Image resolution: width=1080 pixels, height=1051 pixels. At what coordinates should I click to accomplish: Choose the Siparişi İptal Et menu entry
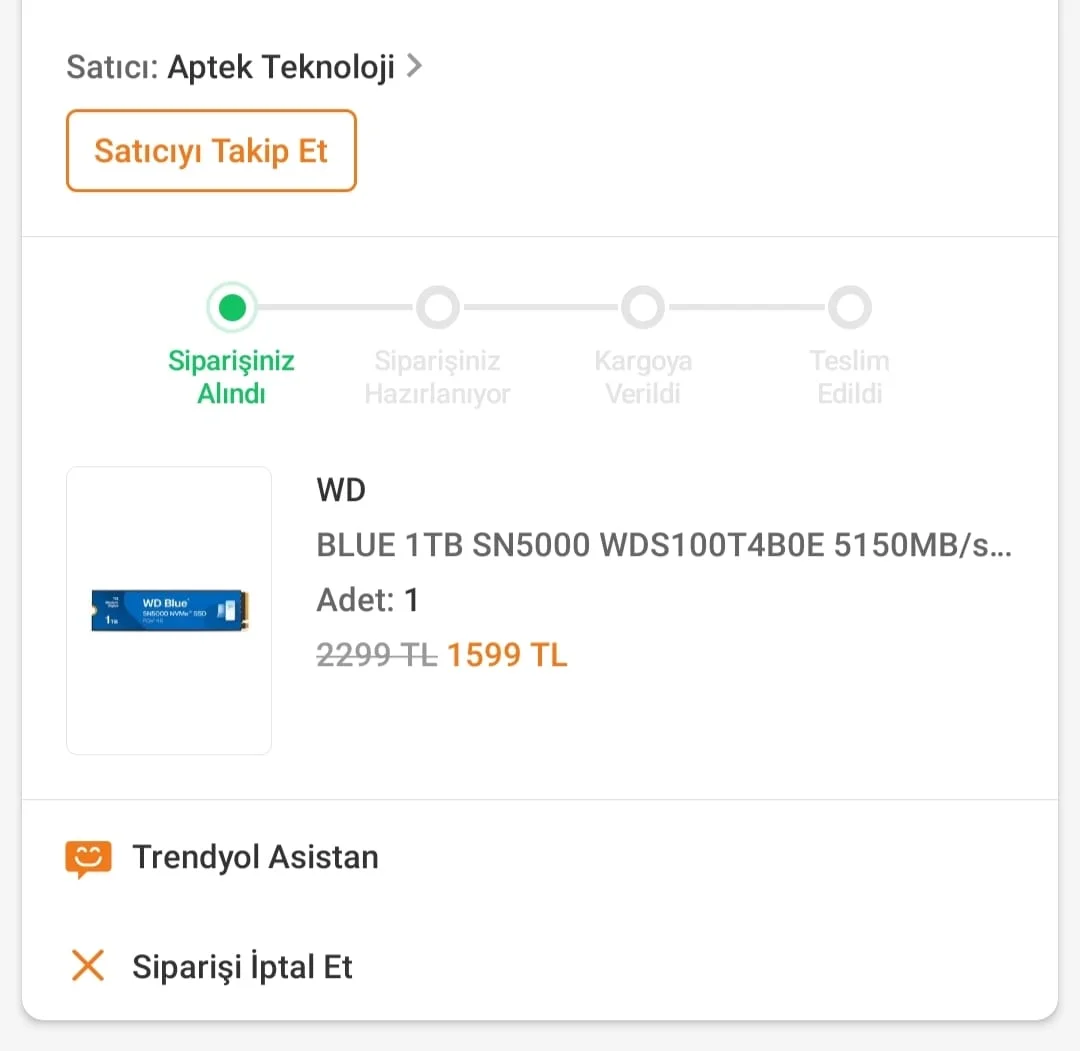[x=242, y=966]
